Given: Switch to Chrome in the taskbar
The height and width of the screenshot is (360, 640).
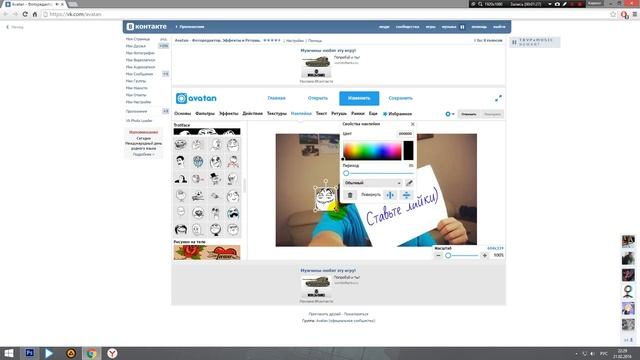Looking at the screenshot, I should pos(91,353).
